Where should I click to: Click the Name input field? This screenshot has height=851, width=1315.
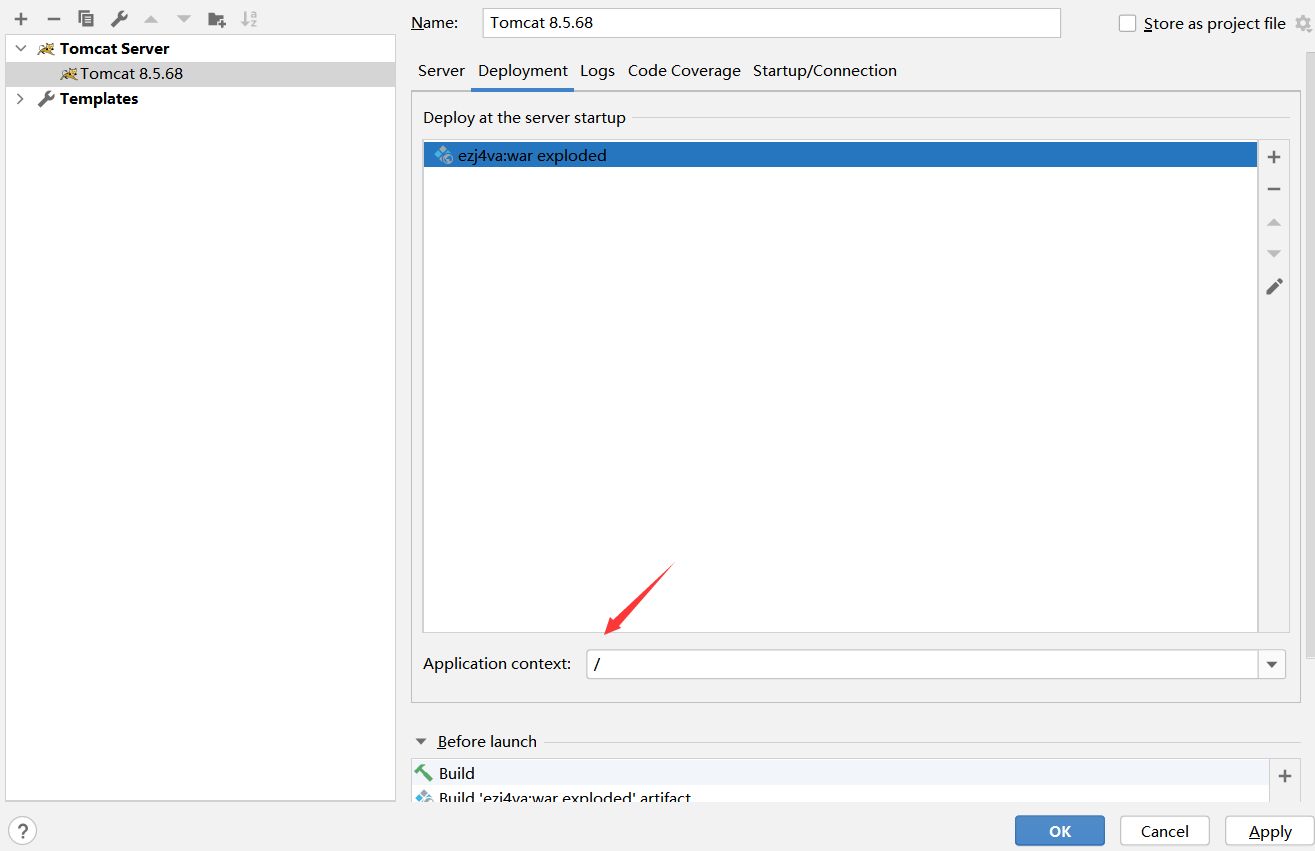(771, 23)
